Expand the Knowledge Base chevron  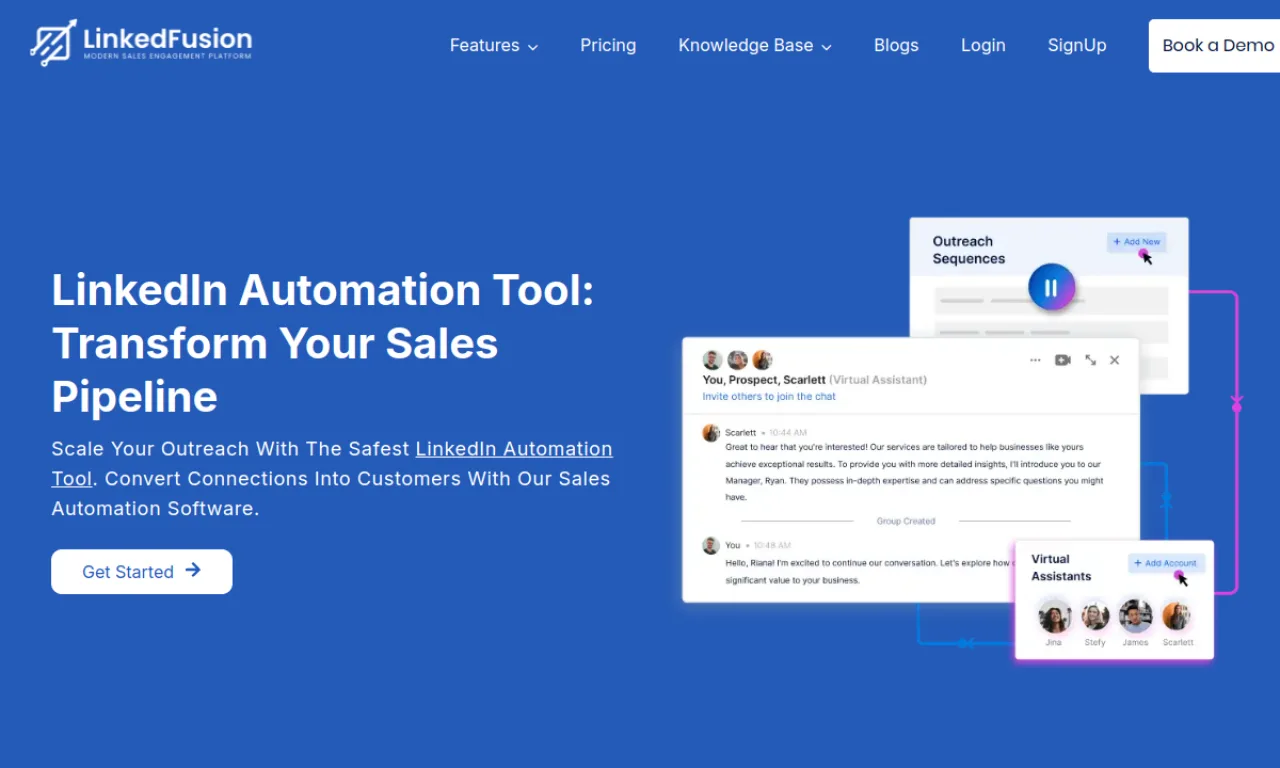[826, 47]
